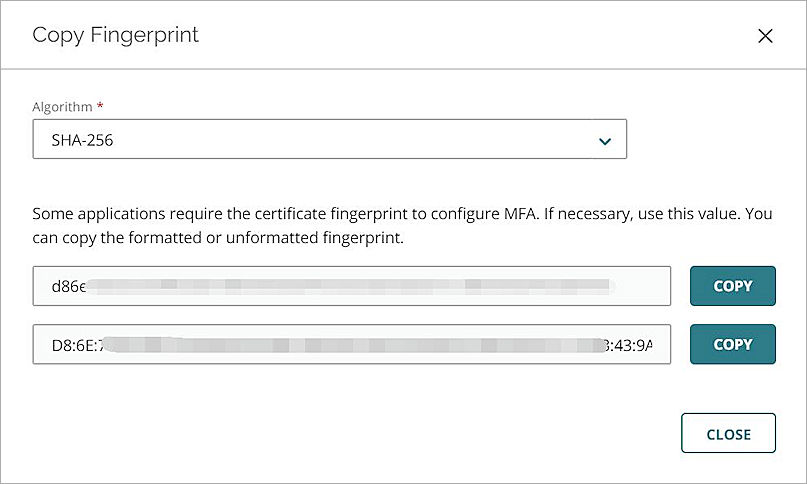Click the Algorithm field label

[x=62, y=106]
